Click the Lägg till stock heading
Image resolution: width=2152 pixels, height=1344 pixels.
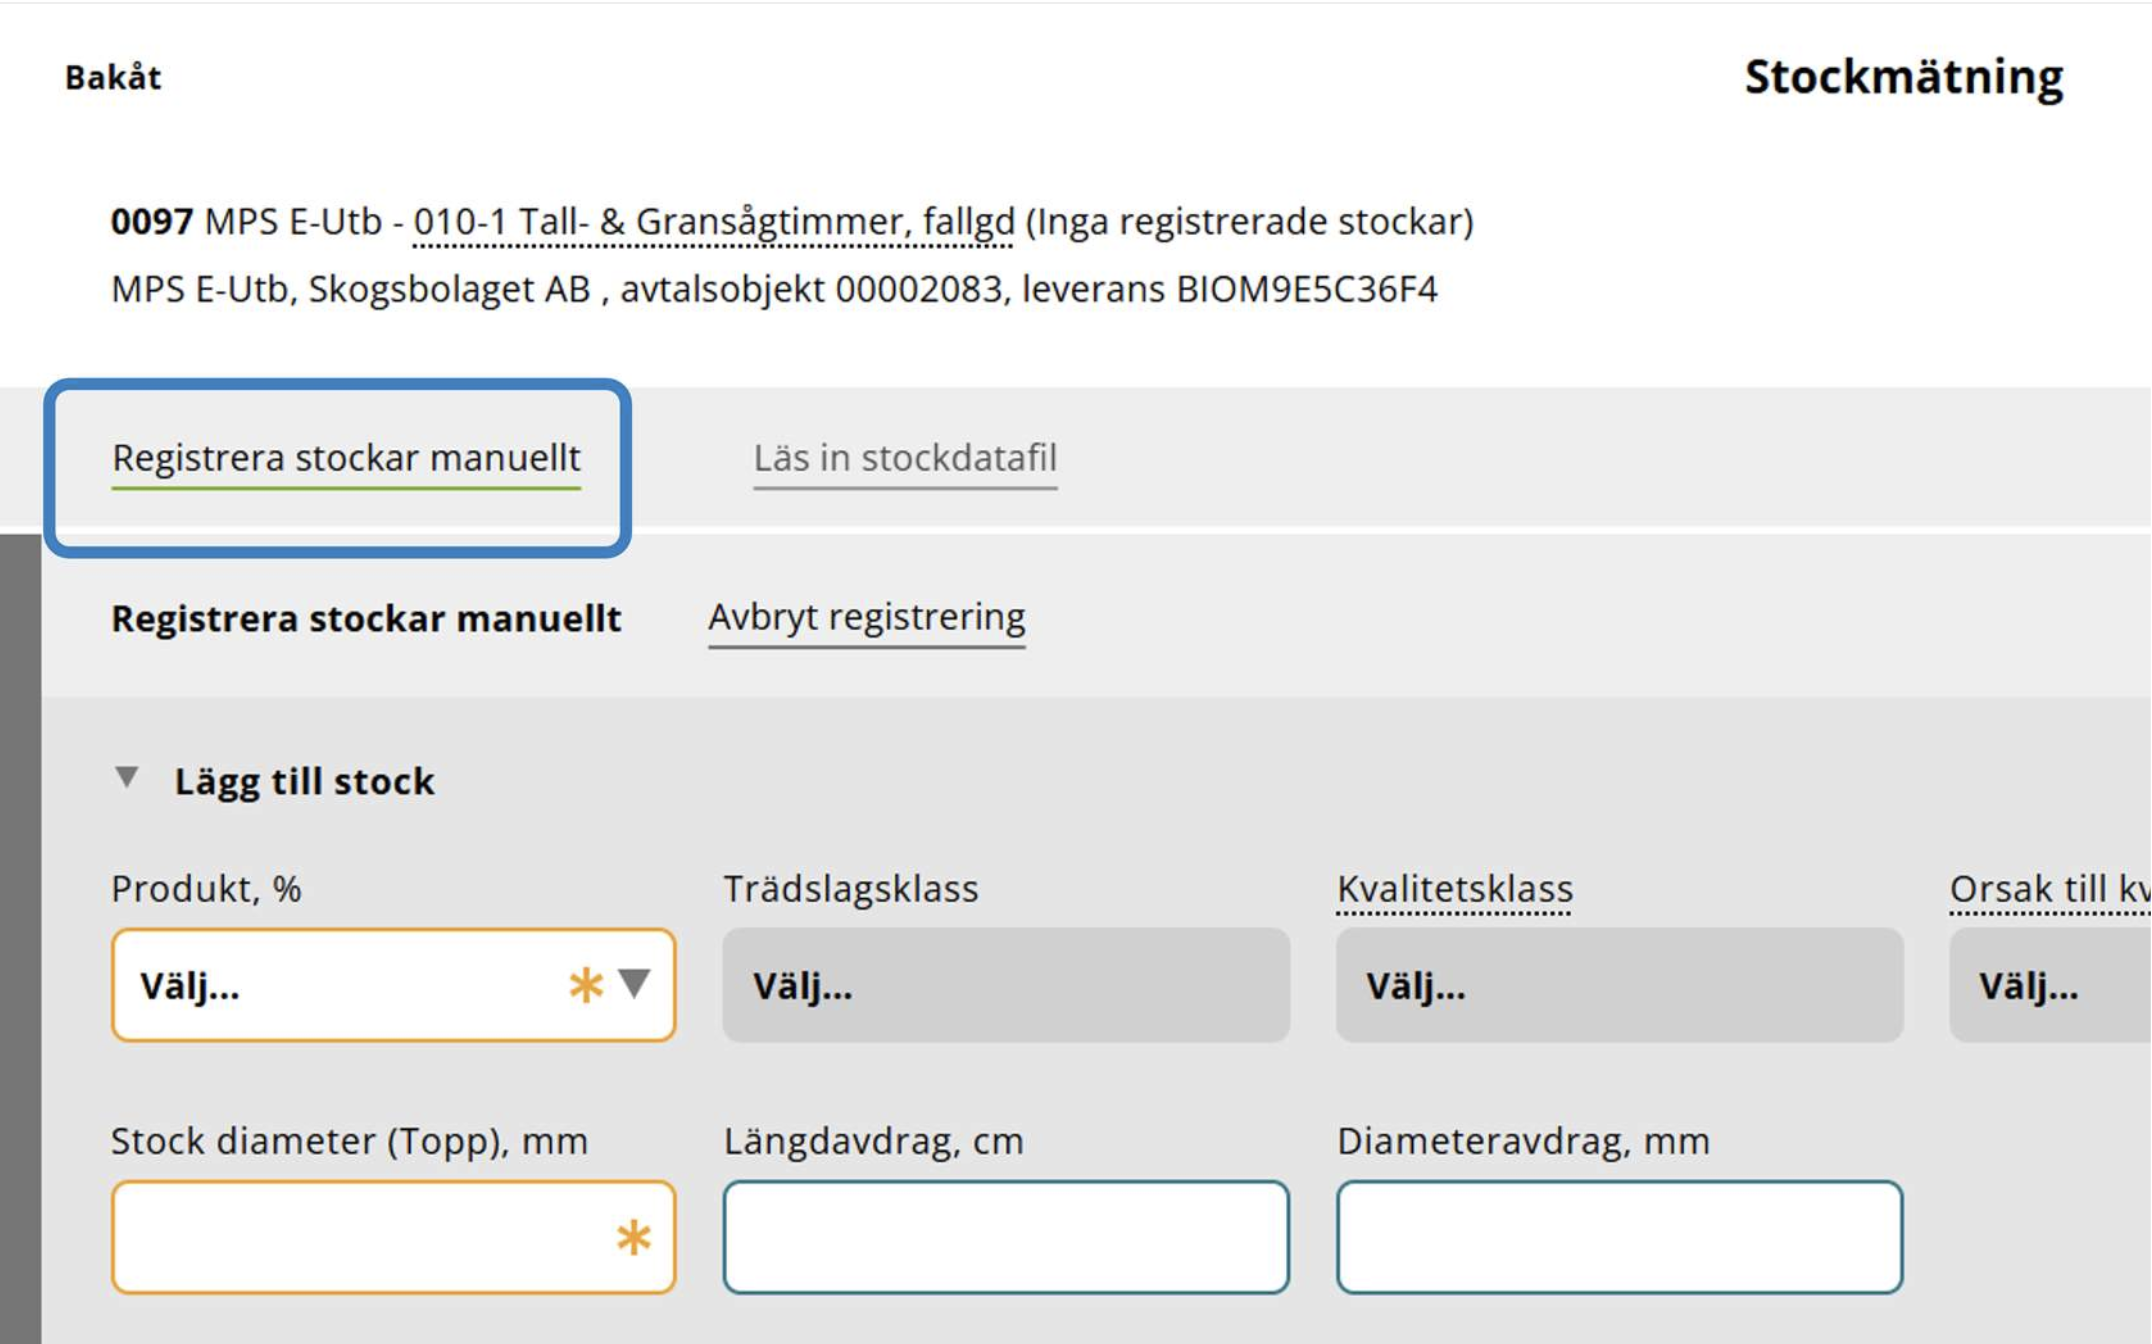pyautogui.click(x=304, y=781)
